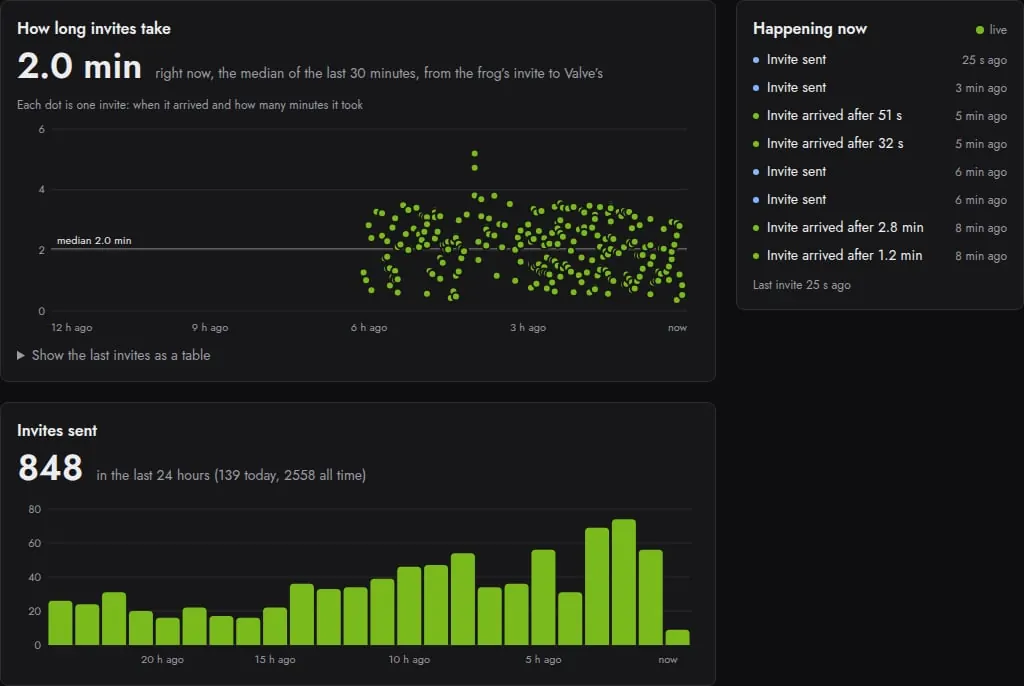Select the 'Invite sent' entry 25 s ago

point(880,59)
